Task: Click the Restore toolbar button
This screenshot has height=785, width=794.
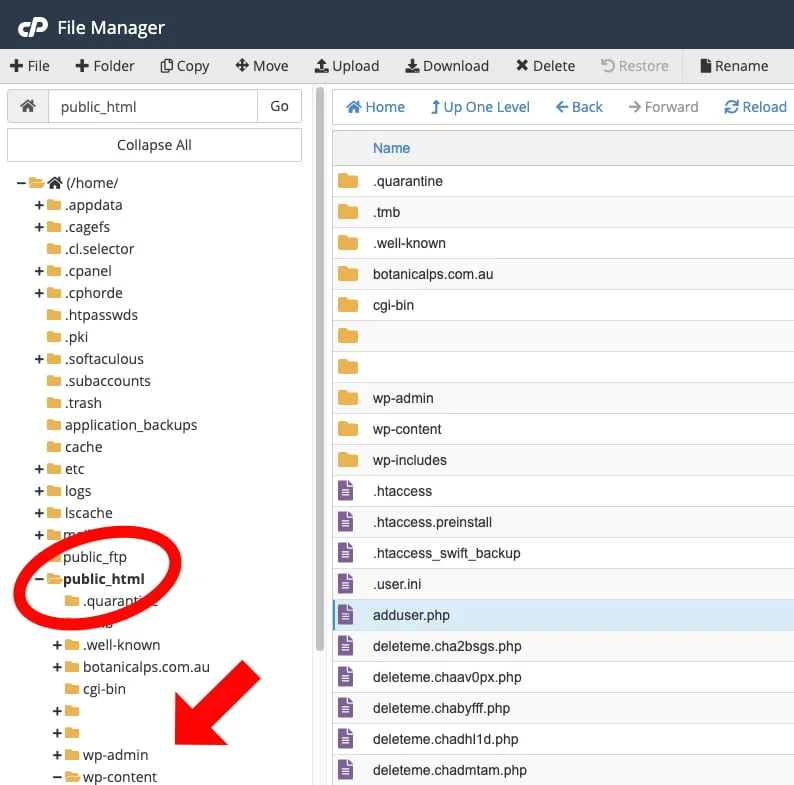Action: [634, 66]
